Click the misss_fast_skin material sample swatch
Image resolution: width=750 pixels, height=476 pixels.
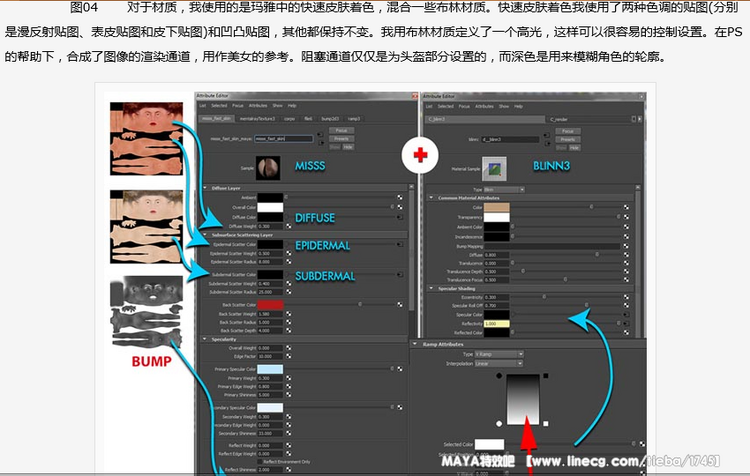[269, 166]
